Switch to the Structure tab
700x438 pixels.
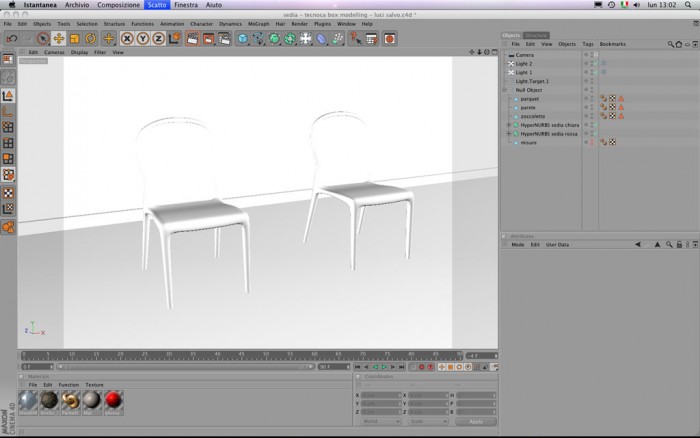click(x=536, y=35)
